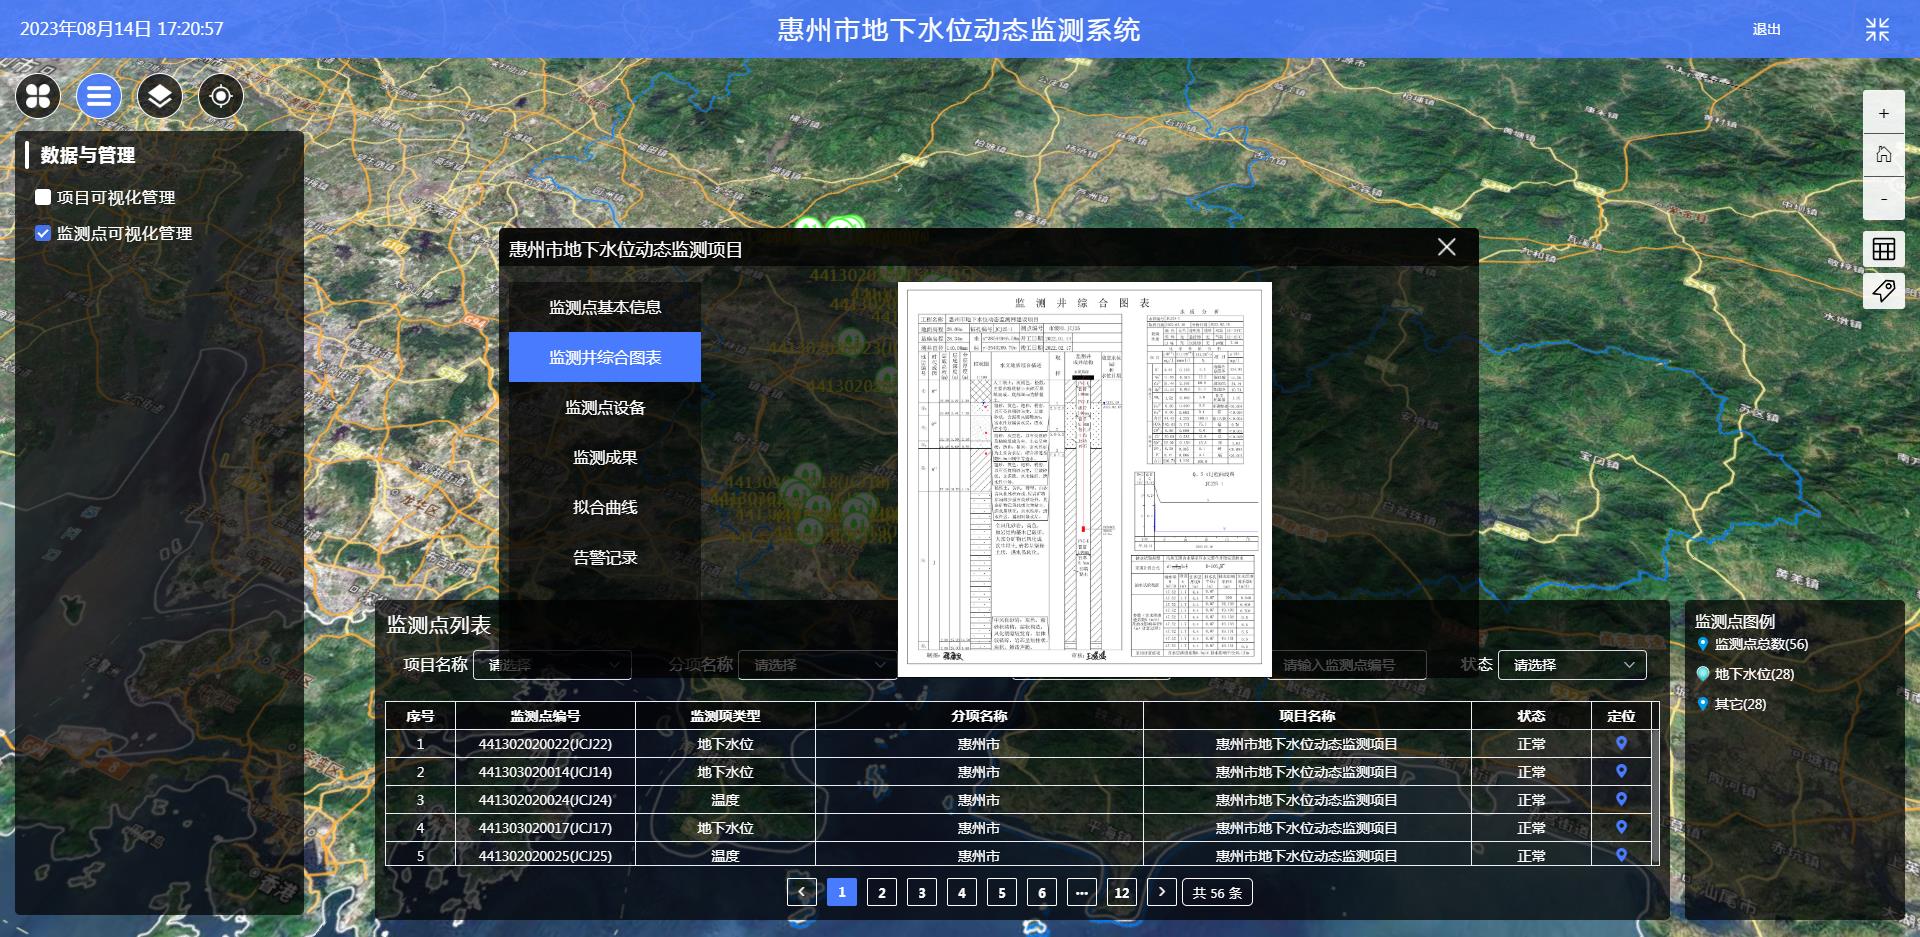Go to page 3 in pagination
Viewport: 1920px width, 937px height.
(x=921, y=892)
